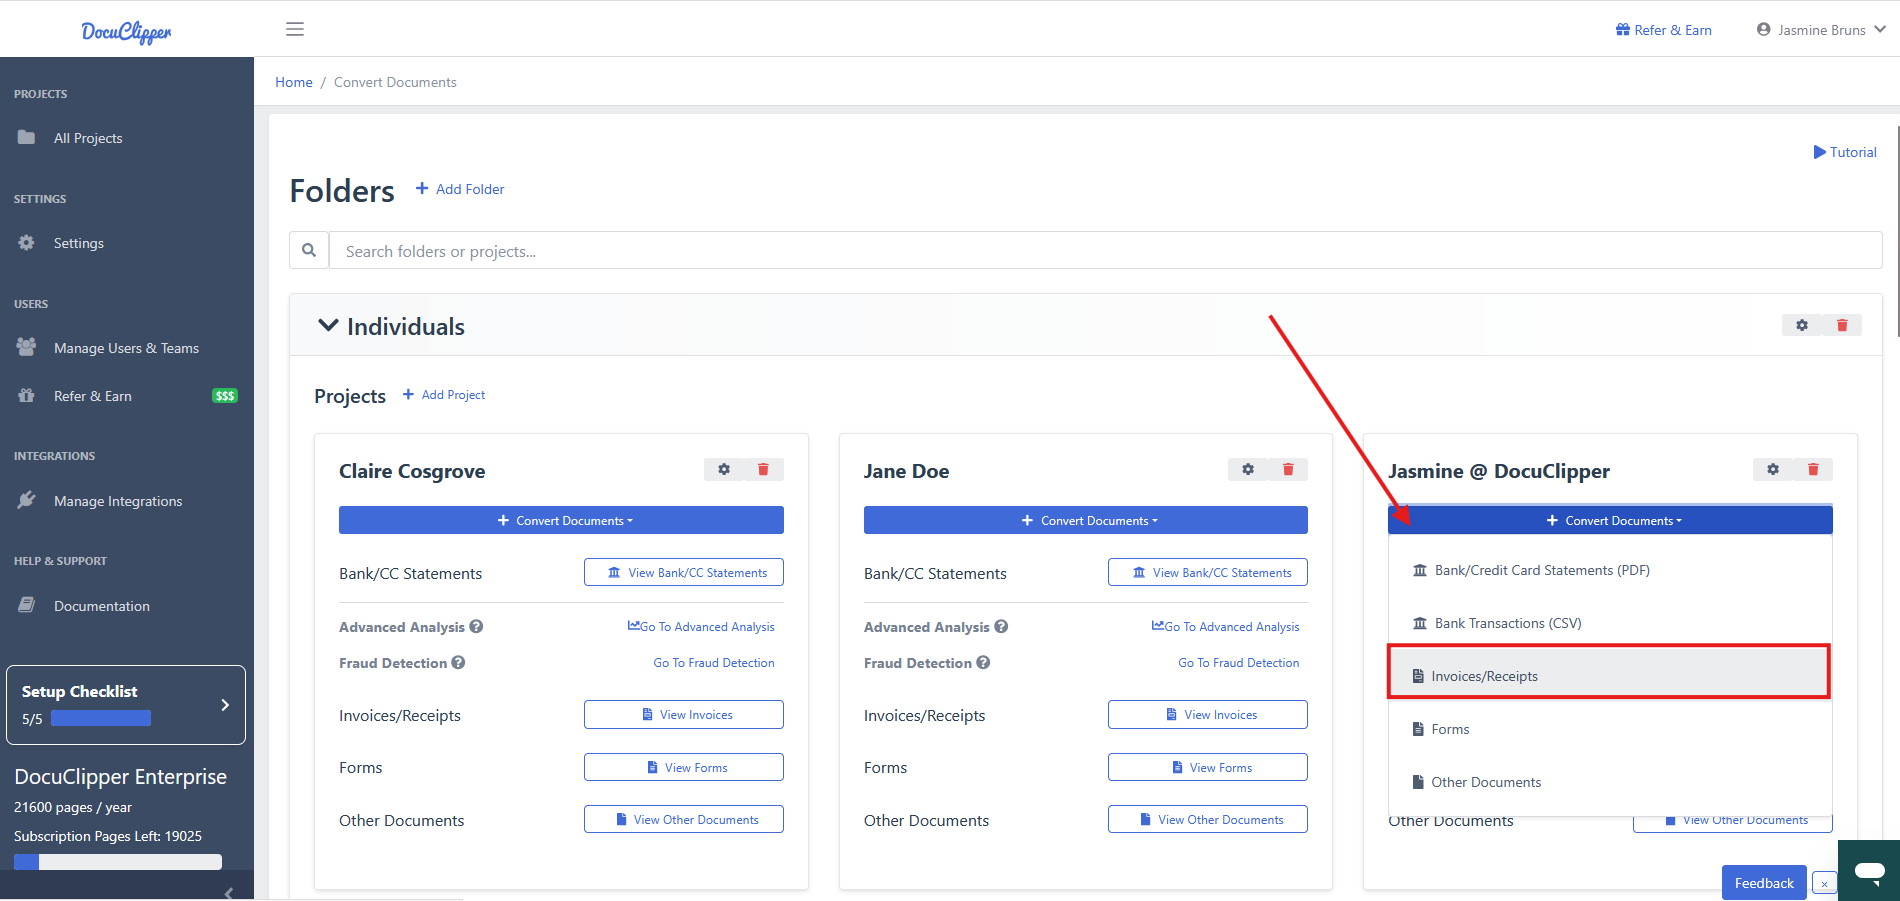Click the Individuals folder trash icon
1900x901 pixels.
click(x=1841, y=325)
